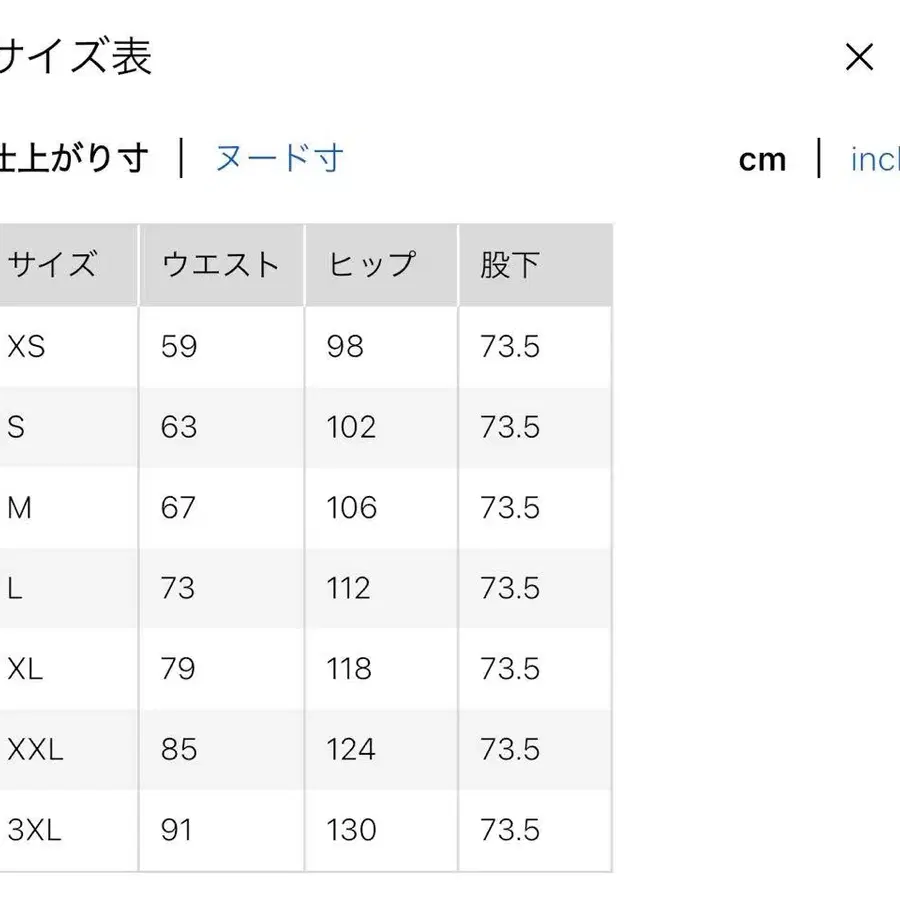Click the hip value 130 for size 3XL
The height and width of the screenshot is (900, 900).
click(x=349, y=830)
